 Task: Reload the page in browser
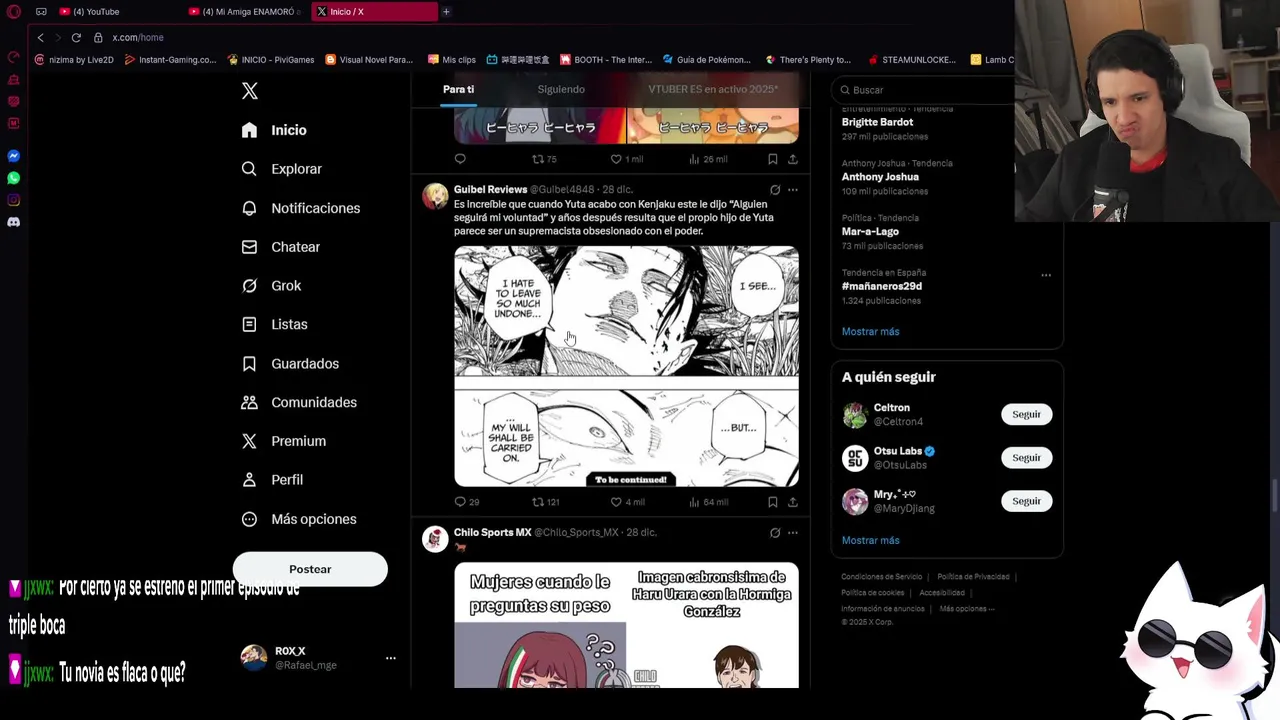[x=76, y=37]
